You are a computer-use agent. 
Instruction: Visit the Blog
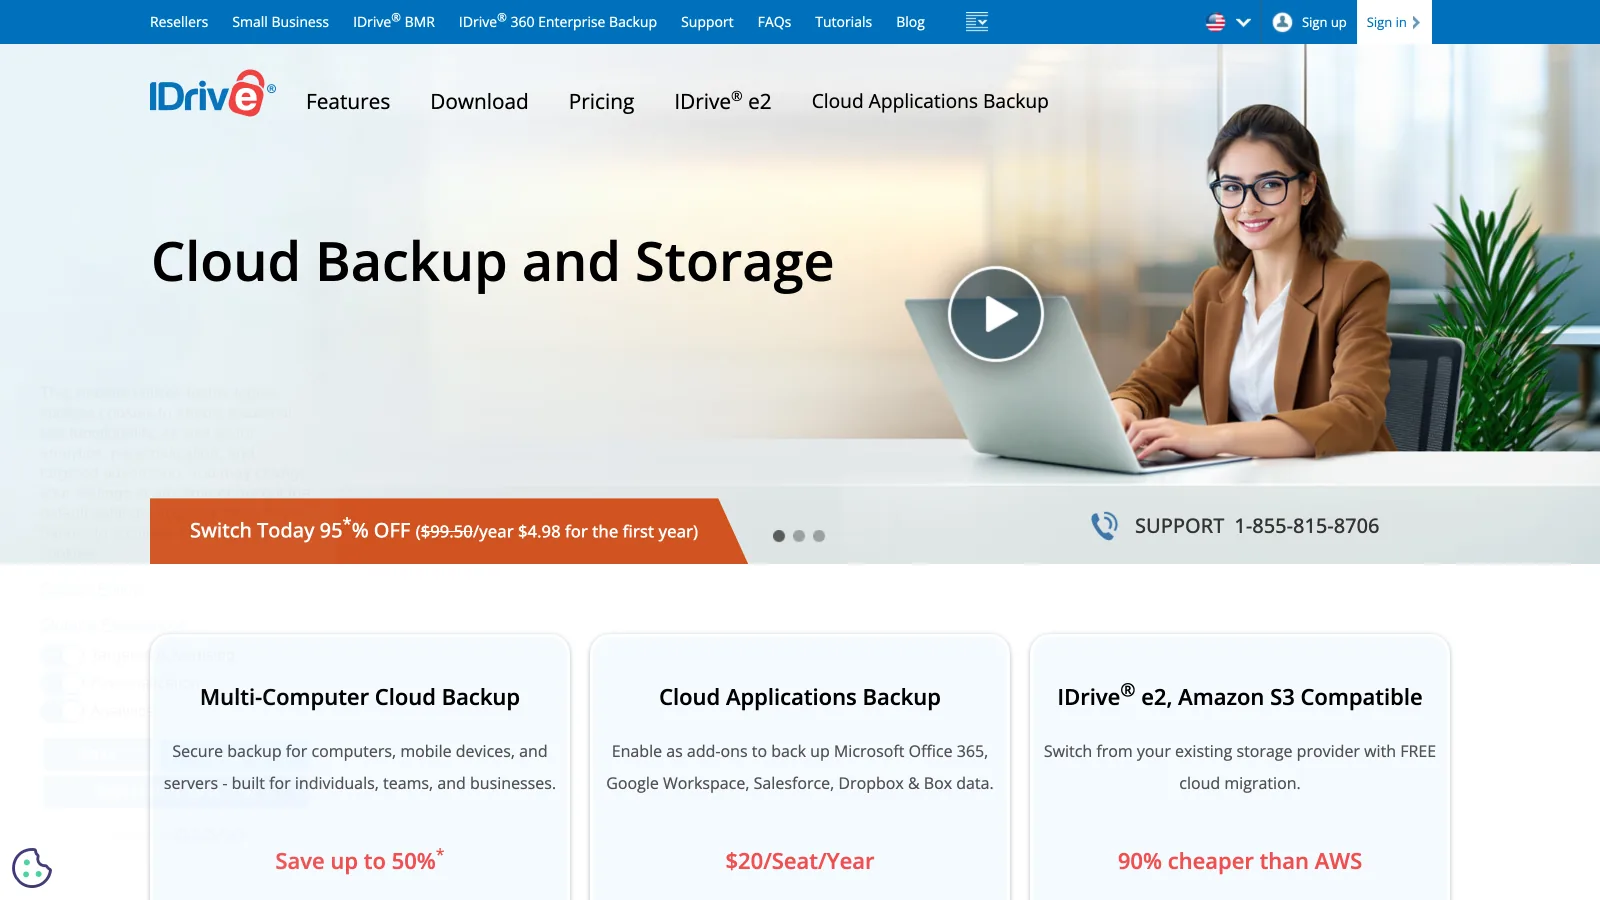coord(910,22)
